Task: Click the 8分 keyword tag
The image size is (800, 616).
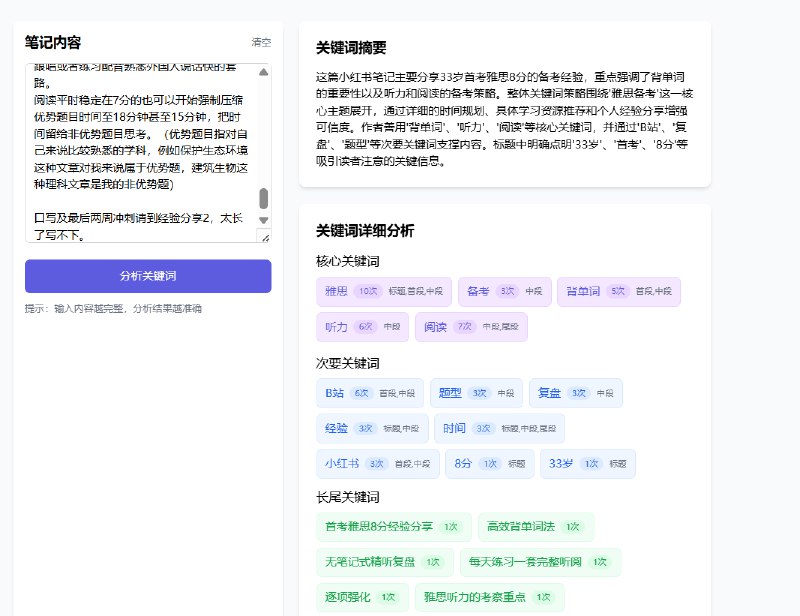Action: point(490,464)
